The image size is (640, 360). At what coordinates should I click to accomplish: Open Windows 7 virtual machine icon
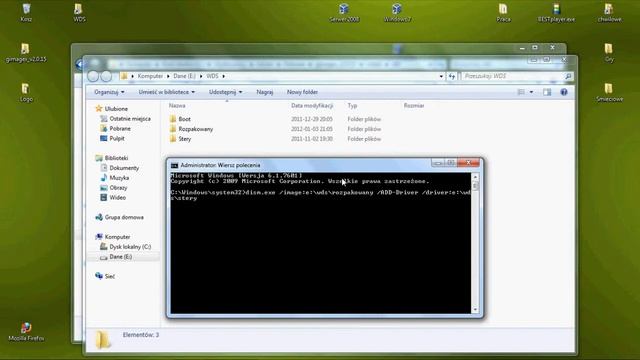coord(397,12)
